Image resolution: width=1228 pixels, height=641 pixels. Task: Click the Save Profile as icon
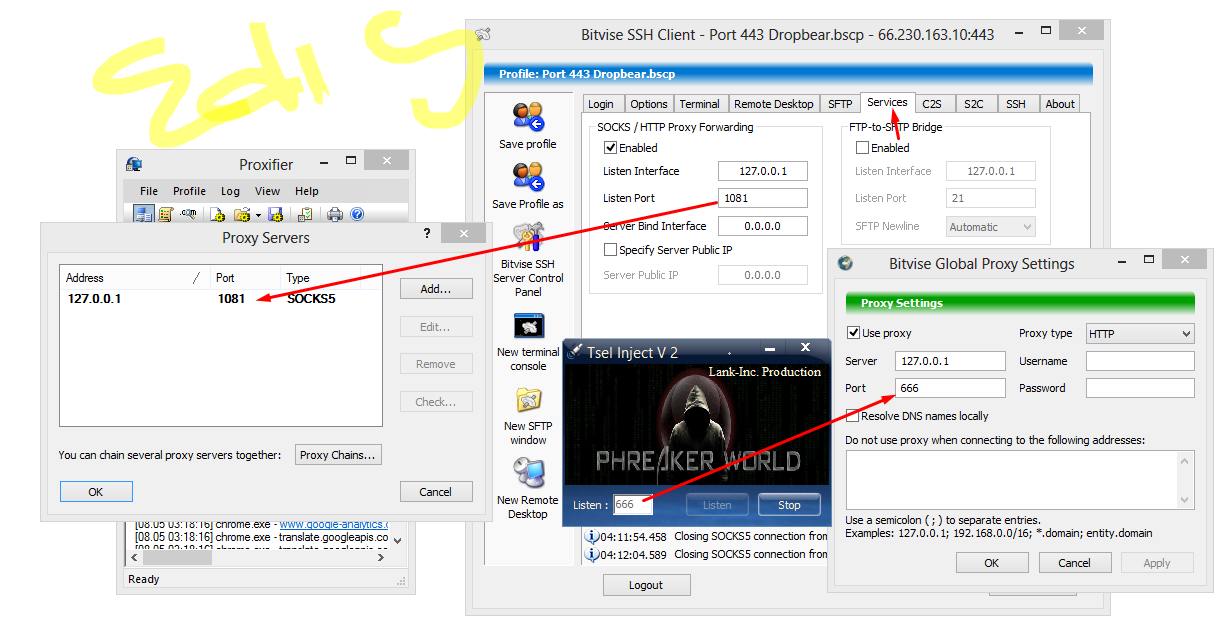(528, 176)
